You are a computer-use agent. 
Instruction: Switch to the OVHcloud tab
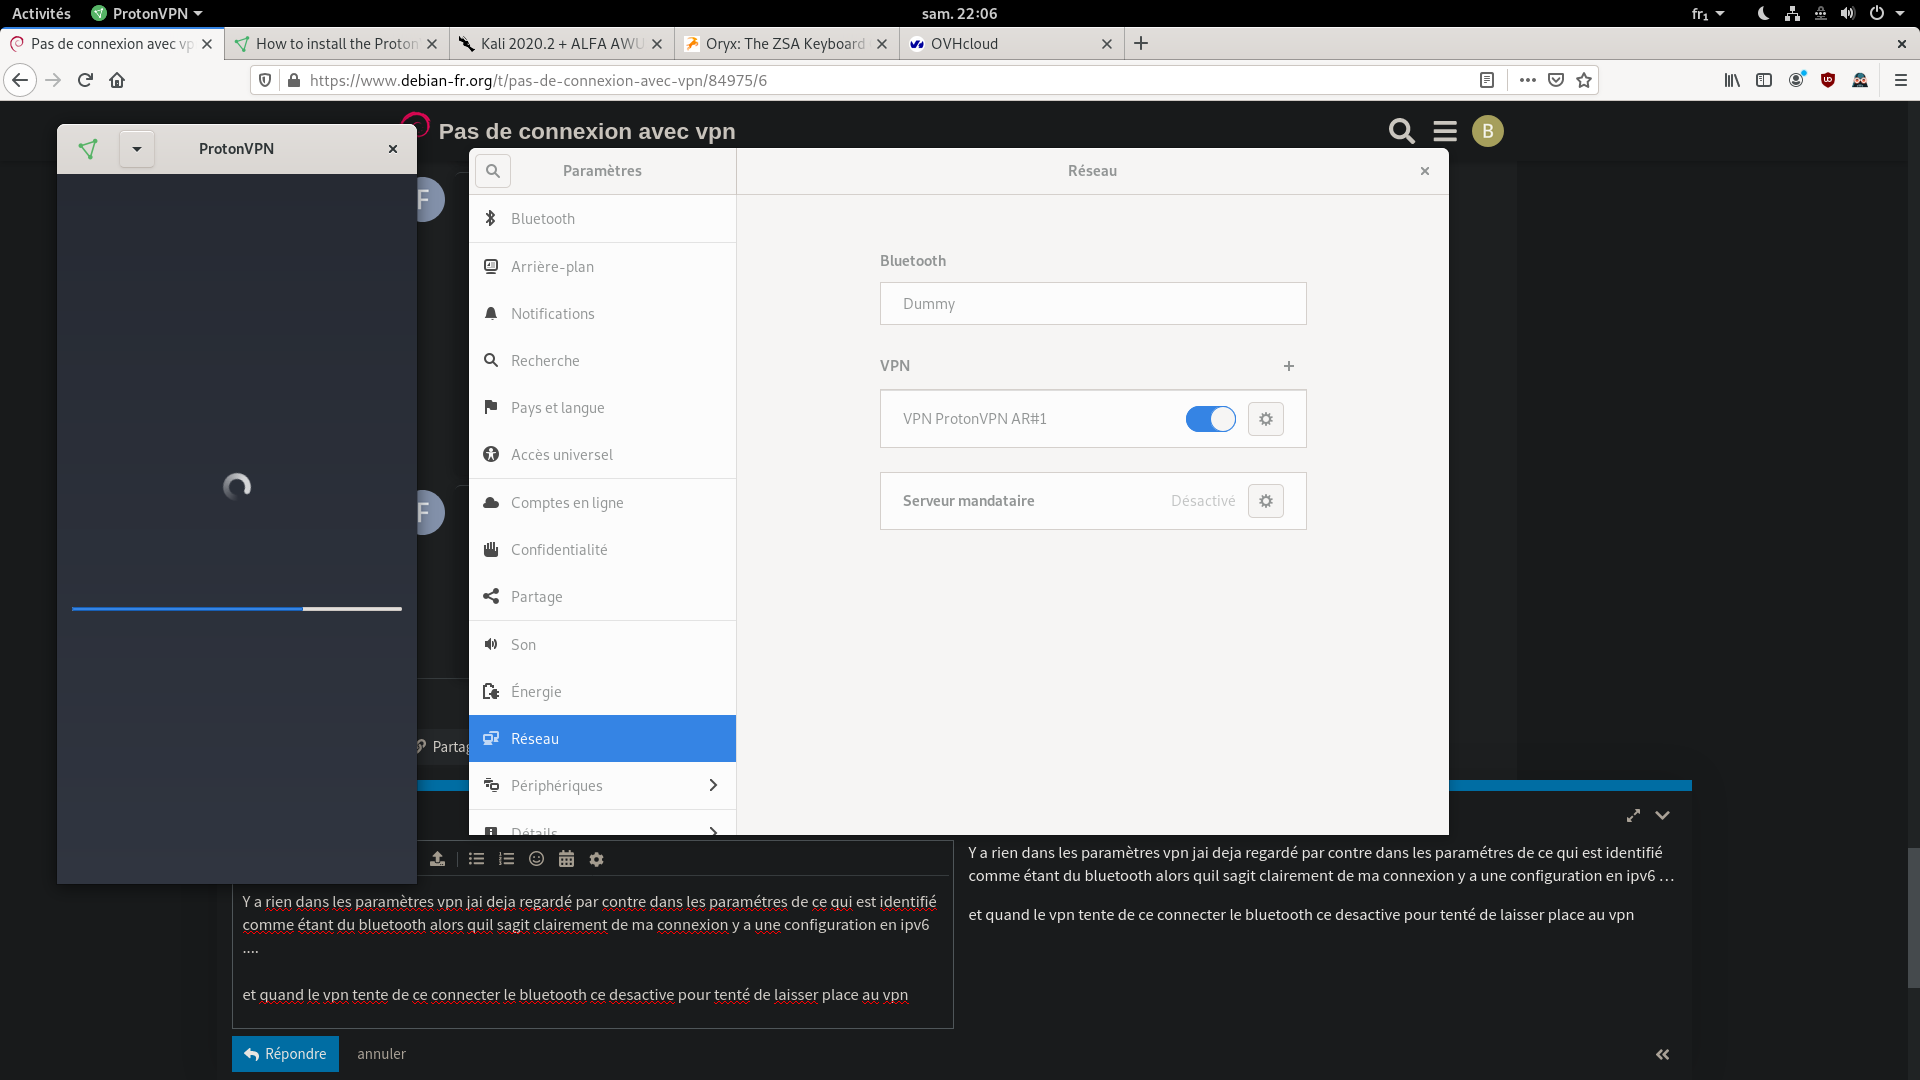(x=1000, y=44)
